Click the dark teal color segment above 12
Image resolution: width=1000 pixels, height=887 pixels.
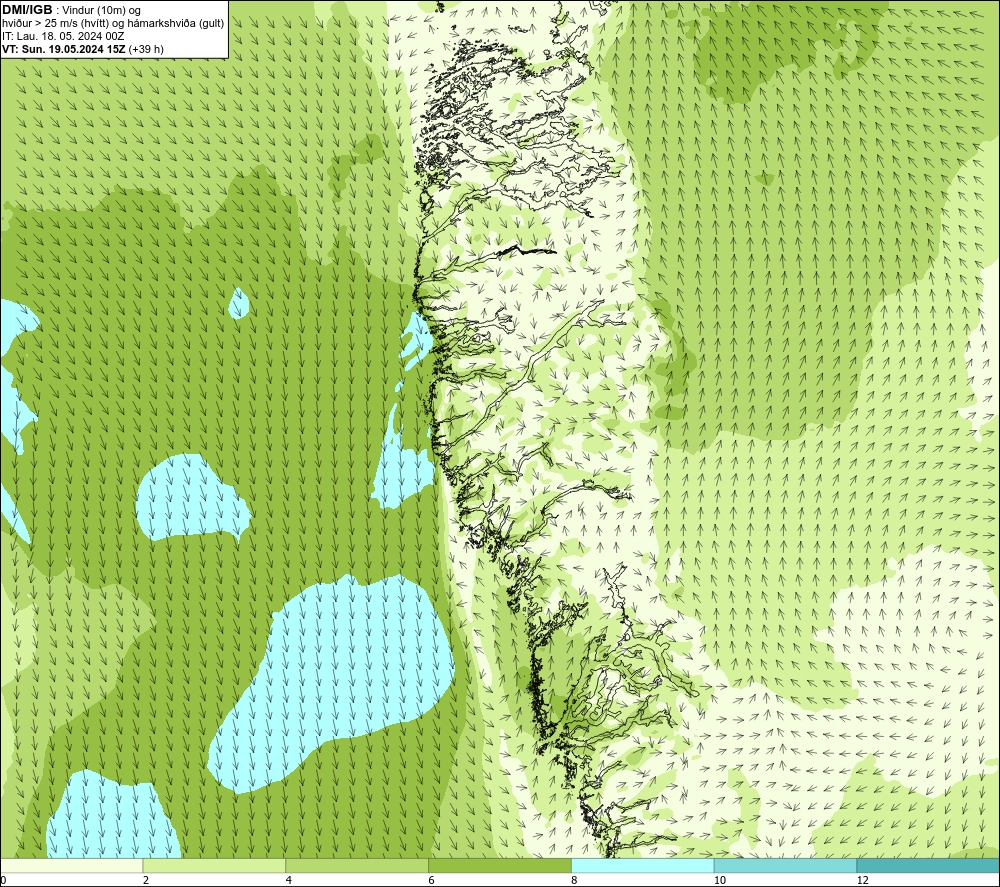click(928, 866)
